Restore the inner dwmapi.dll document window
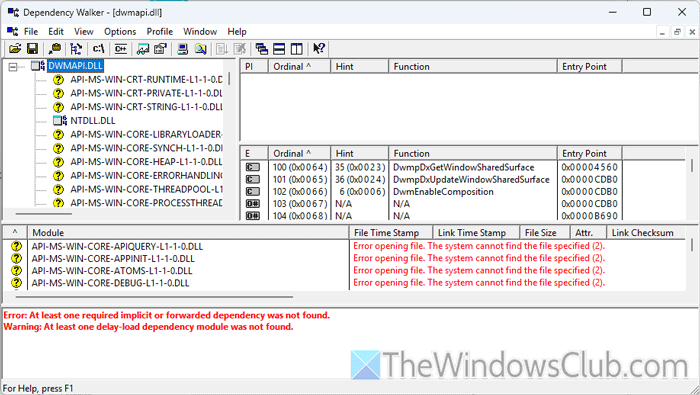Screen dimensions: 700x395 [677, 32]
